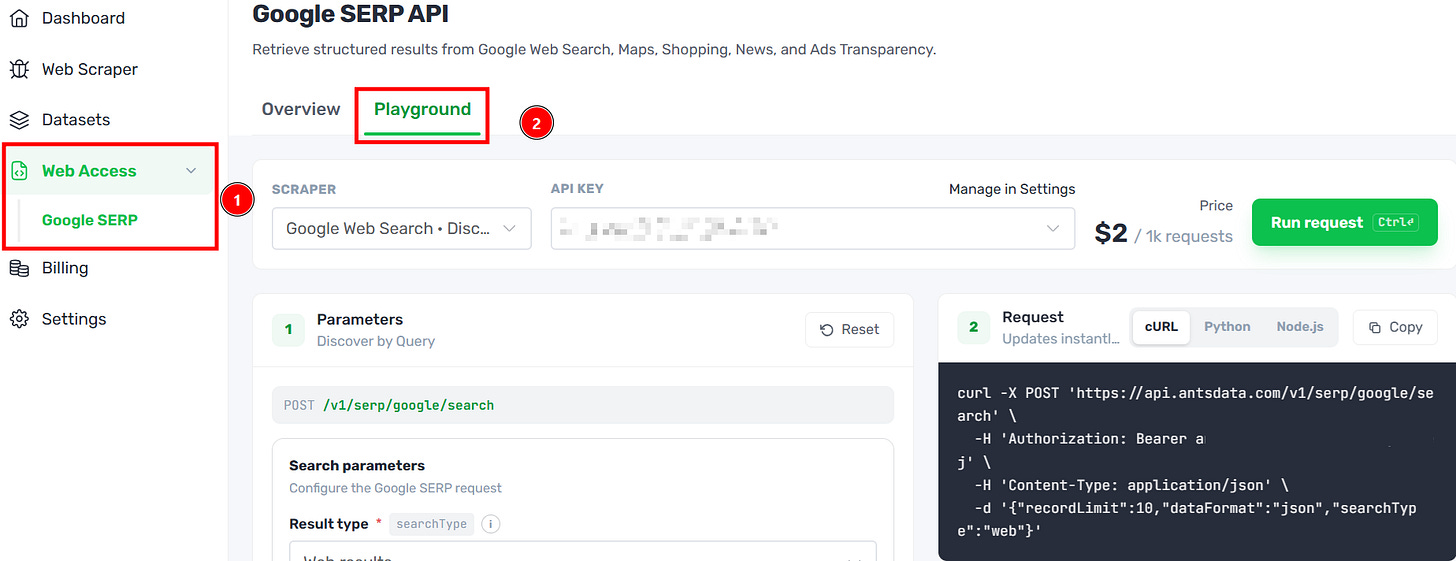Open the Billing coins icon

[x=19, y=268]
